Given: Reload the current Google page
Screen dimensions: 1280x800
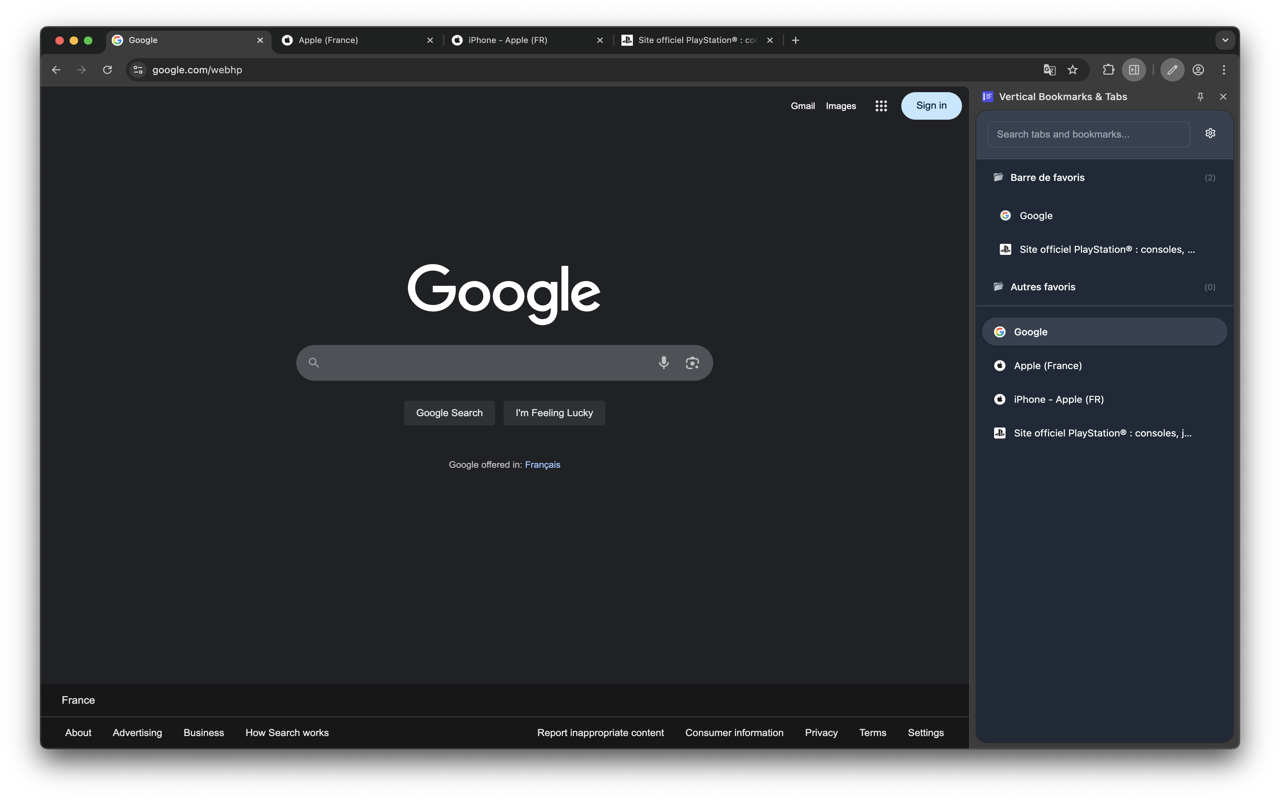Looking at the screenshot, I should coord(108,70).
